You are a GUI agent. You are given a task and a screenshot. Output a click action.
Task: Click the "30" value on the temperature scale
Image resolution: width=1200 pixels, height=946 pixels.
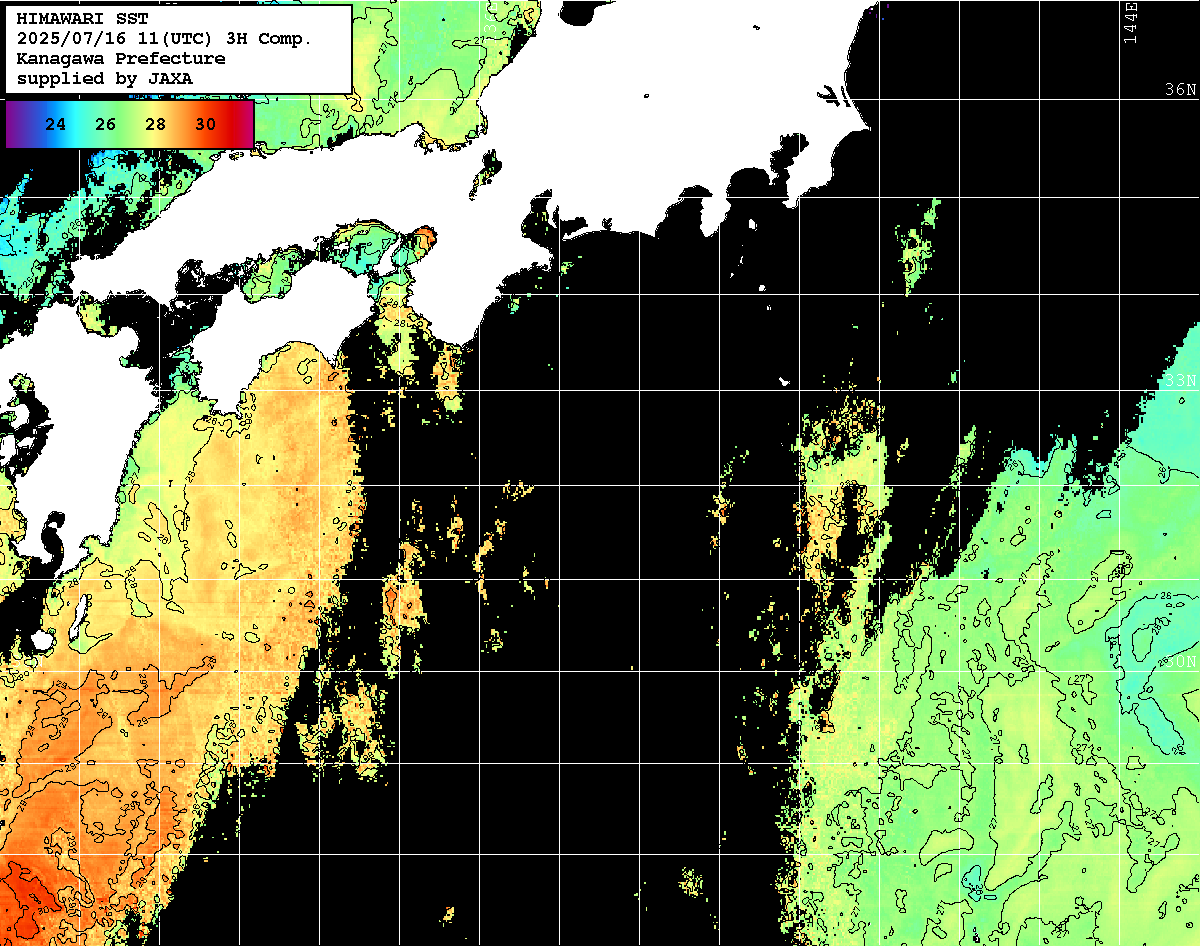click(x=206, y=125)
